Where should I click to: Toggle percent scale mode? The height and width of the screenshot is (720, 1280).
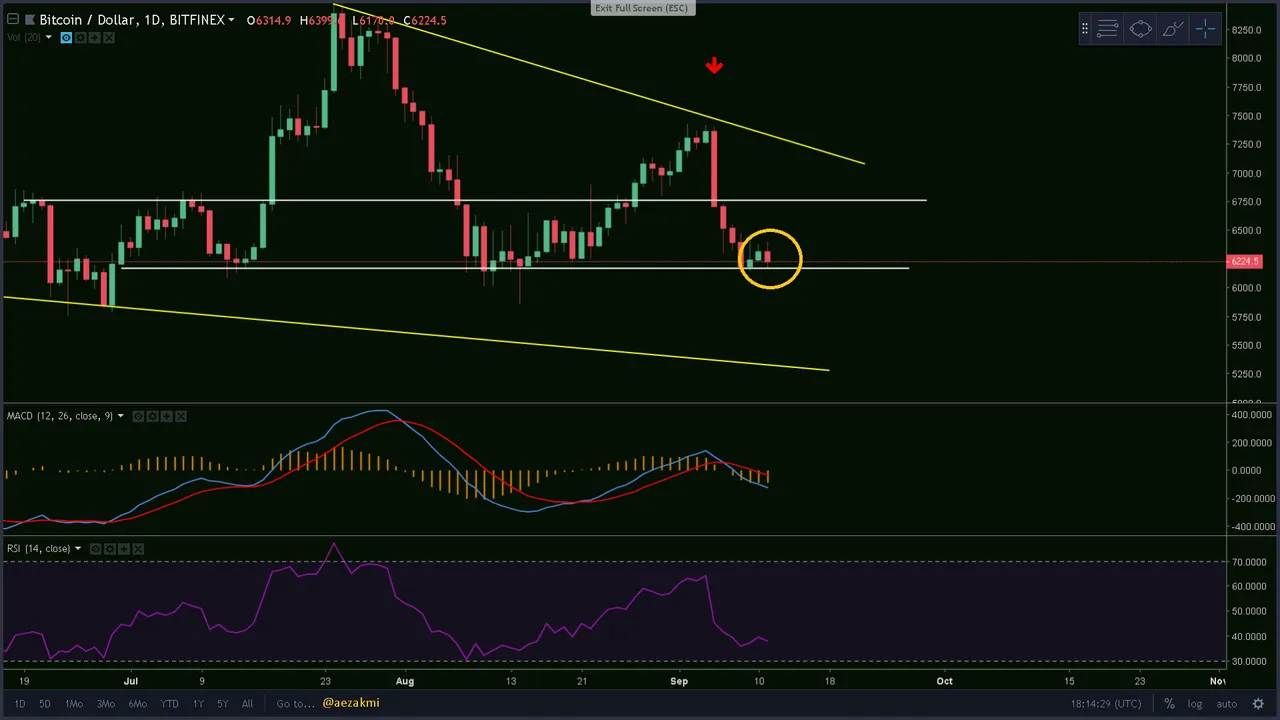(x=1169, y=704)
